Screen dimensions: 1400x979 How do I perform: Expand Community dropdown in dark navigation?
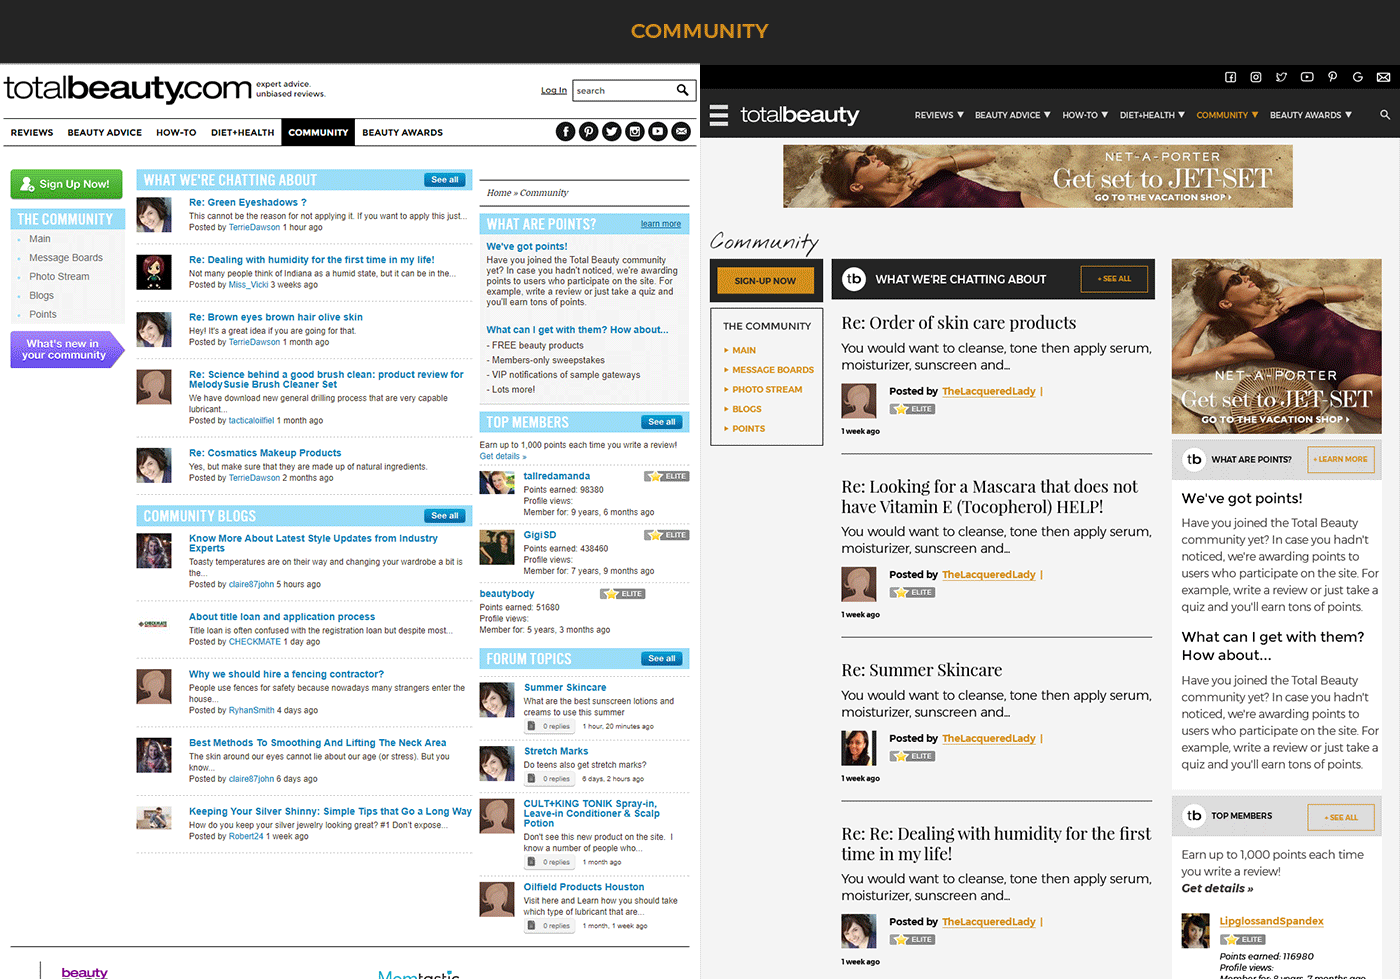(x=1227, y=115)
